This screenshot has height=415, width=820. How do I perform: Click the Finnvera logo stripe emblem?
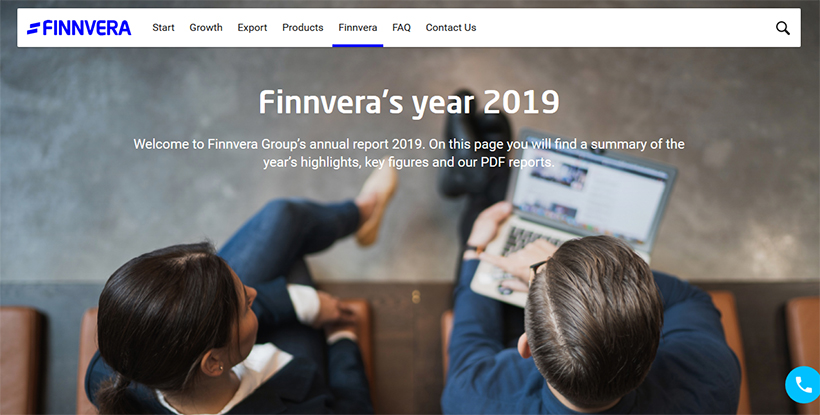(33, 28)
